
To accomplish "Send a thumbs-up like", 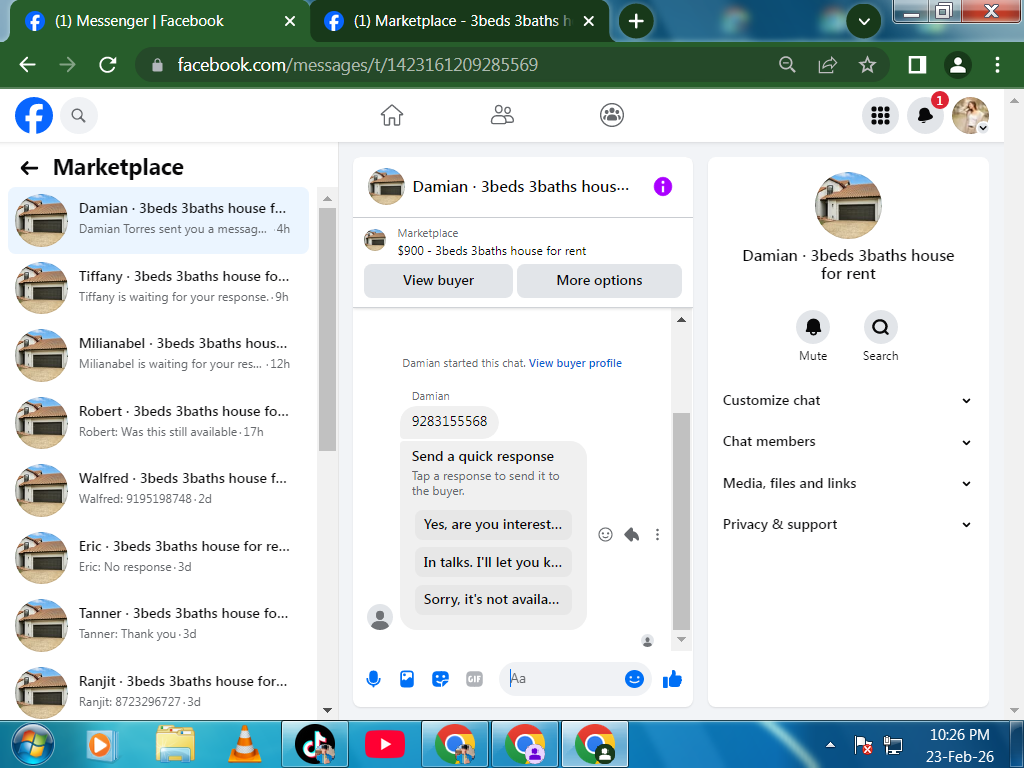I will pyautogui.click(x=672, y=679).
